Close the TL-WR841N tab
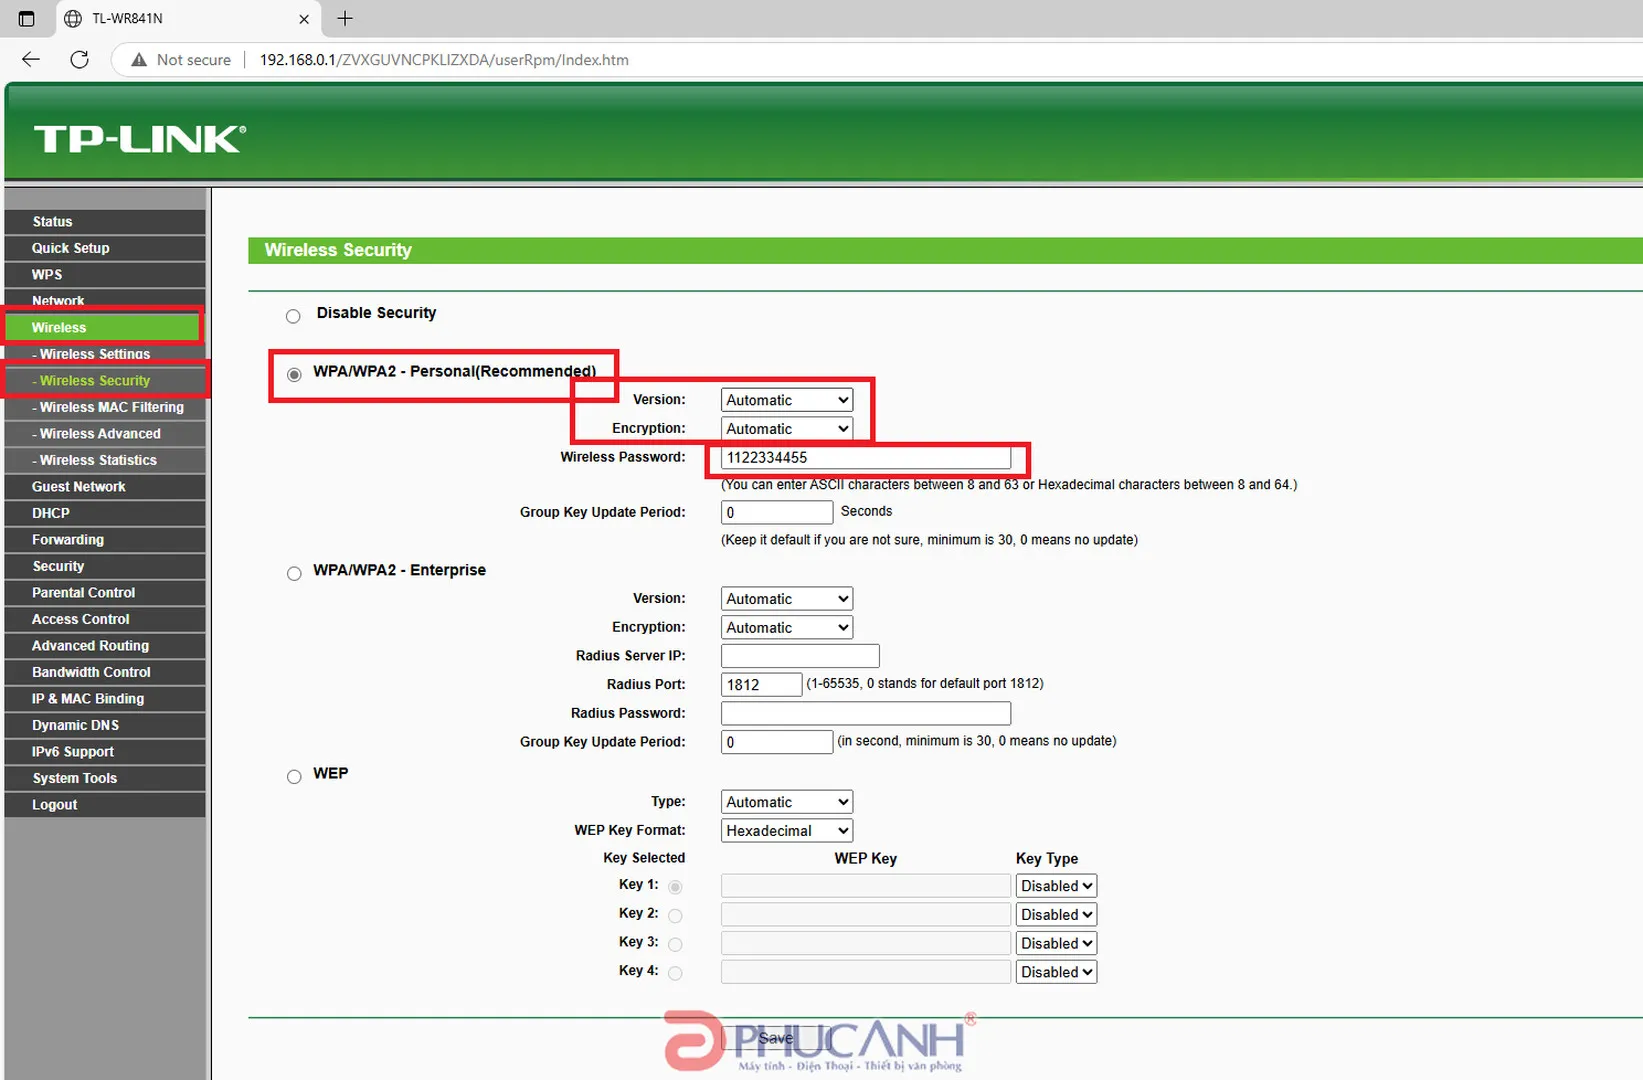1643x1080 pixels. click(304, 19)
